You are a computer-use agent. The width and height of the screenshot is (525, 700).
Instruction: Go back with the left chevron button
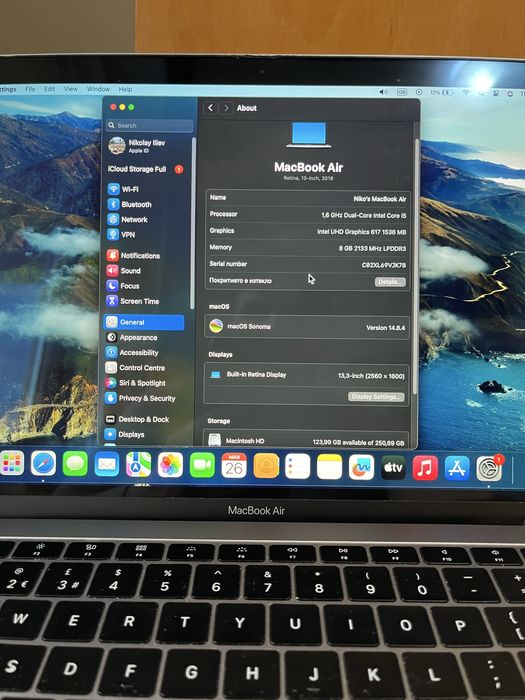click(211, 108)
